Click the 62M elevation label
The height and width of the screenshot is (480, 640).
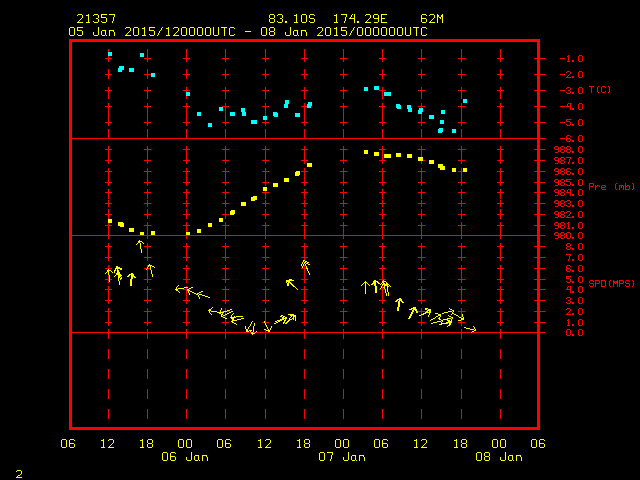coord(431,19)
